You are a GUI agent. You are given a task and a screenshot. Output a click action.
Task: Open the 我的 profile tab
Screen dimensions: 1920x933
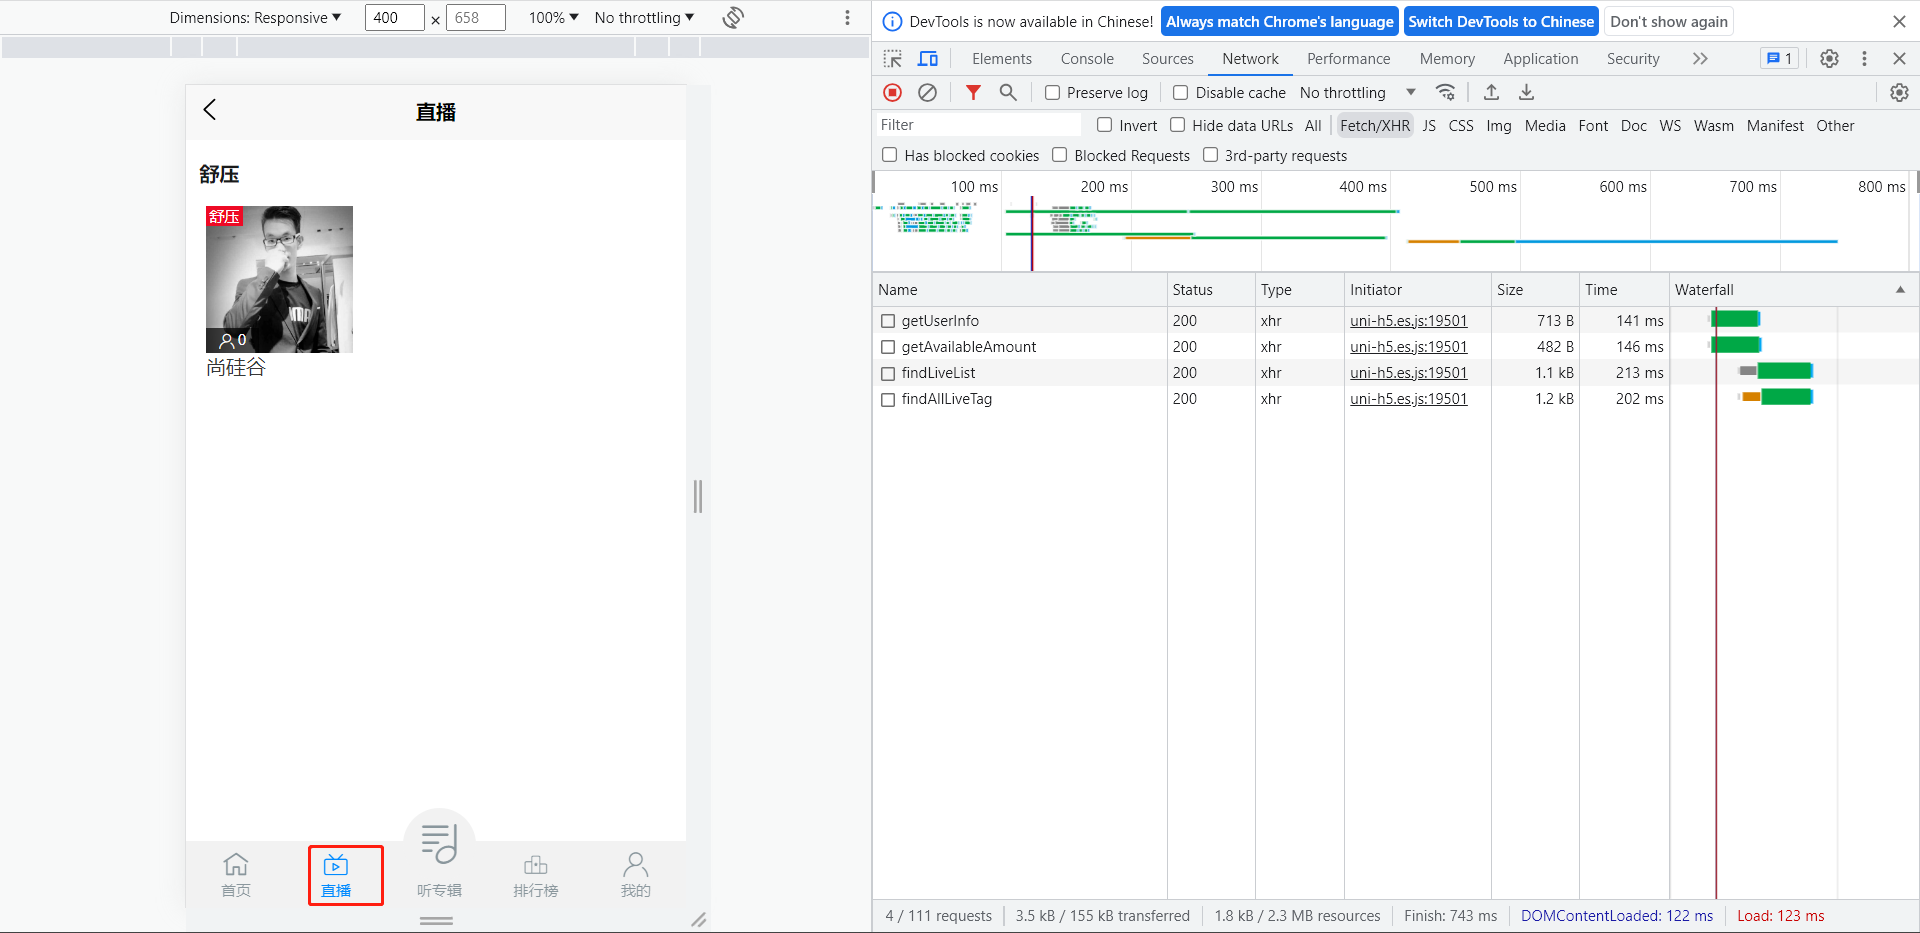tap(636, 875)
